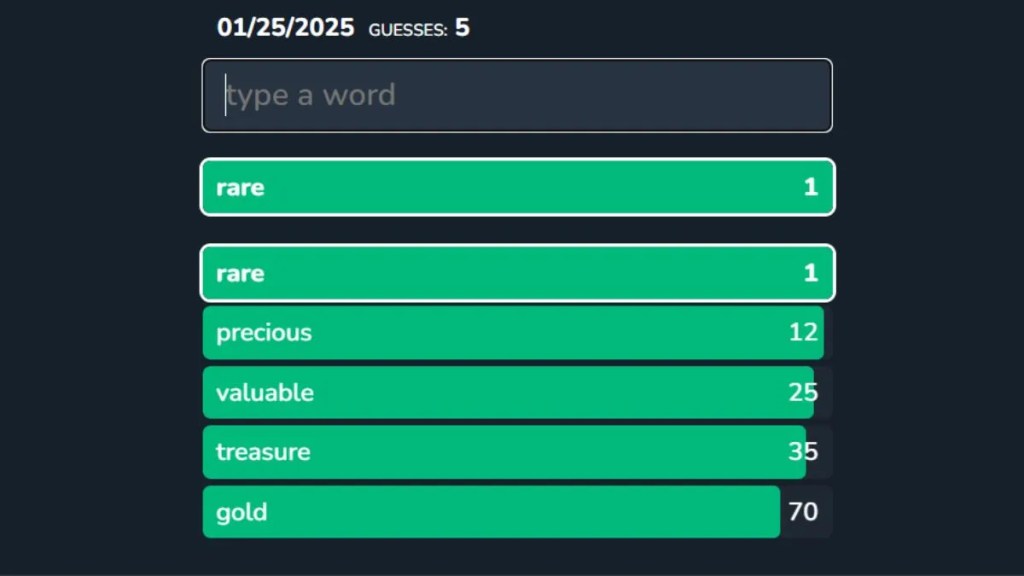The width and height of the screenshot is (1024, 576).
Task: Click the "treasure" word label
Action: (263, 452)
